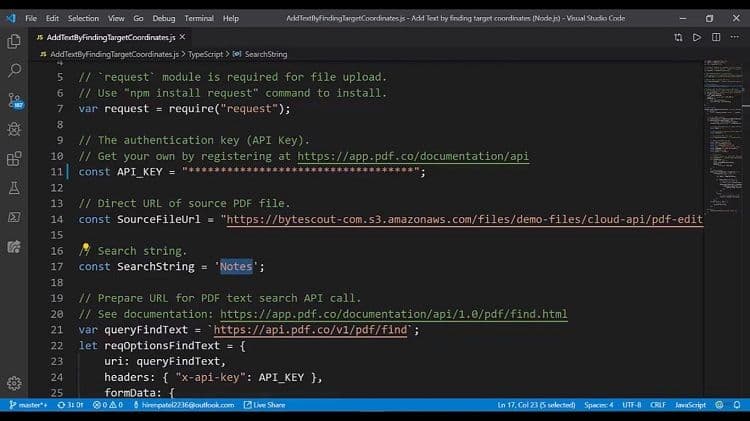This screenshot has width=750, height=421.
Task: Open the Extensions view icon
Action: point(14,158)
